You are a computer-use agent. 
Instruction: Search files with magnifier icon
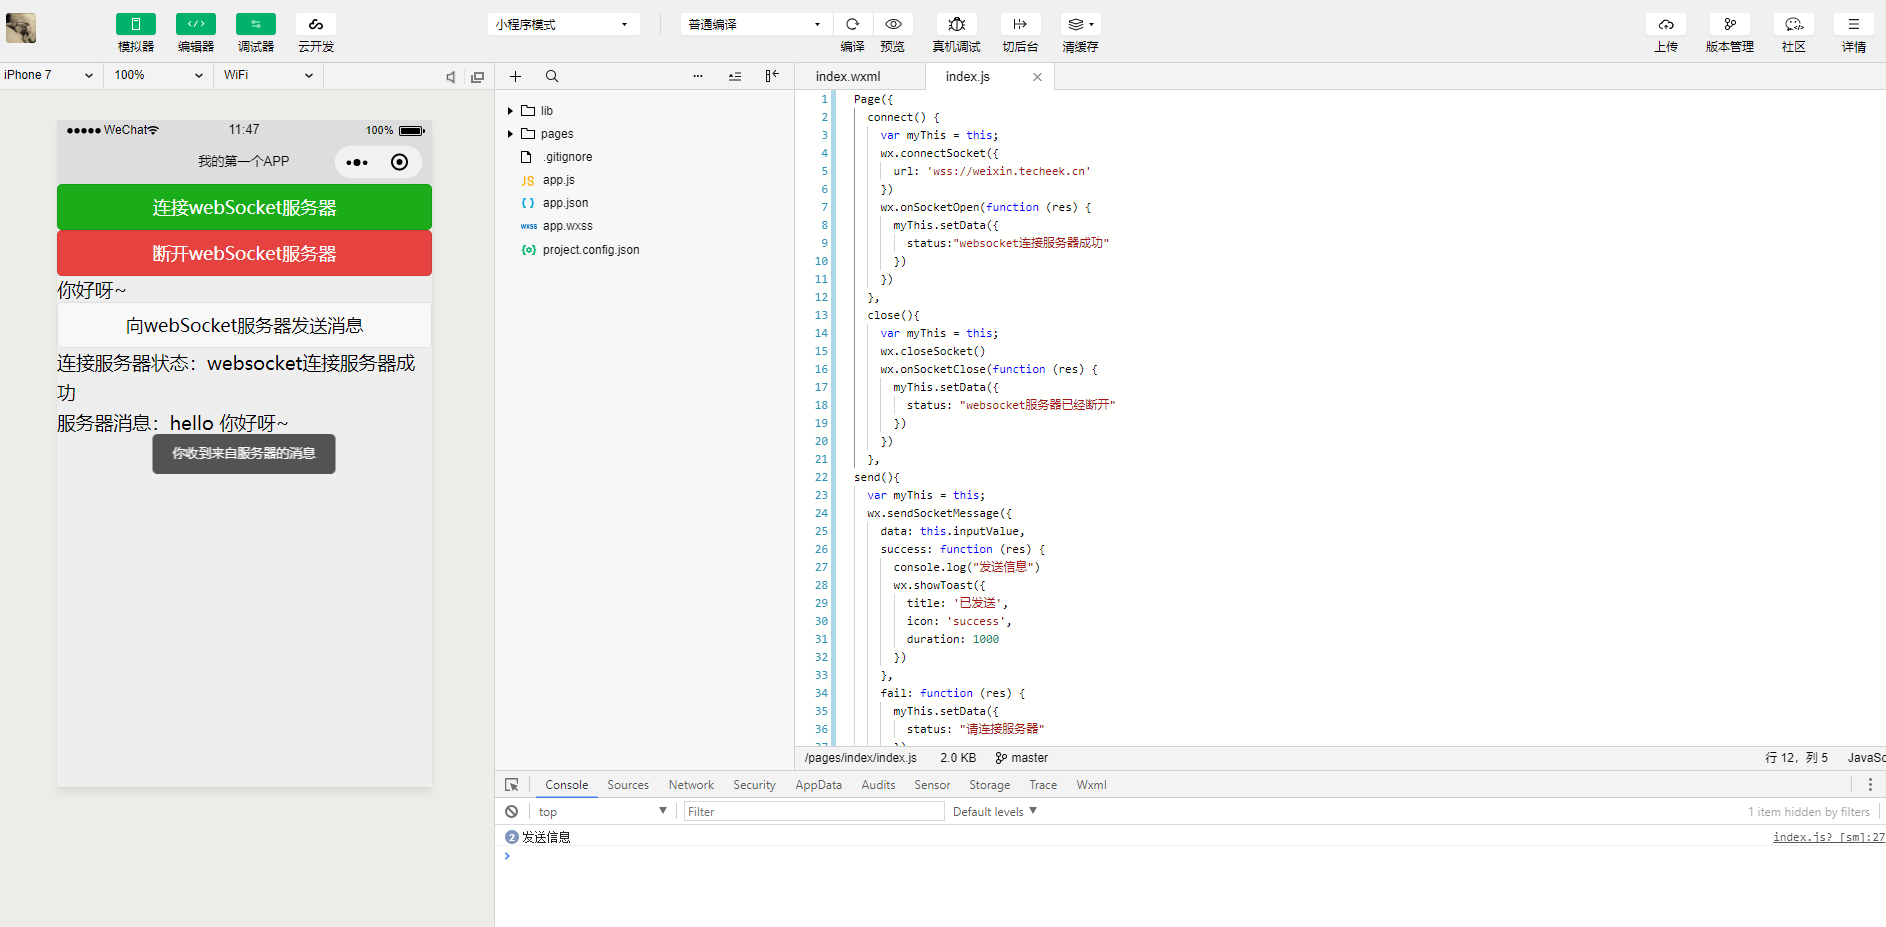tap(552, 76)
